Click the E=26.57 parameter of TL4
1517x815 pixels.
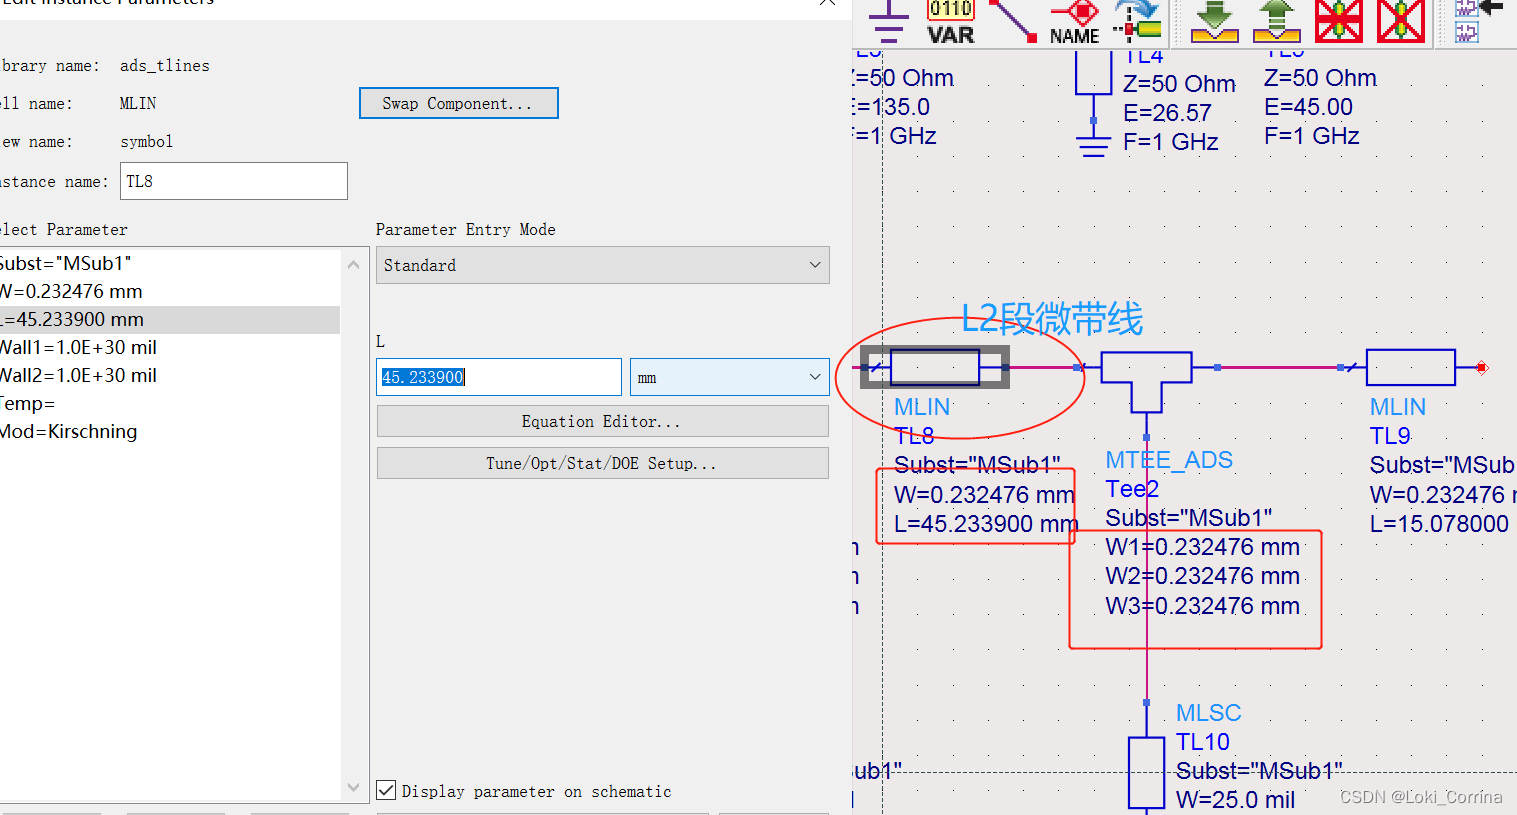(x=1167, y=113)
